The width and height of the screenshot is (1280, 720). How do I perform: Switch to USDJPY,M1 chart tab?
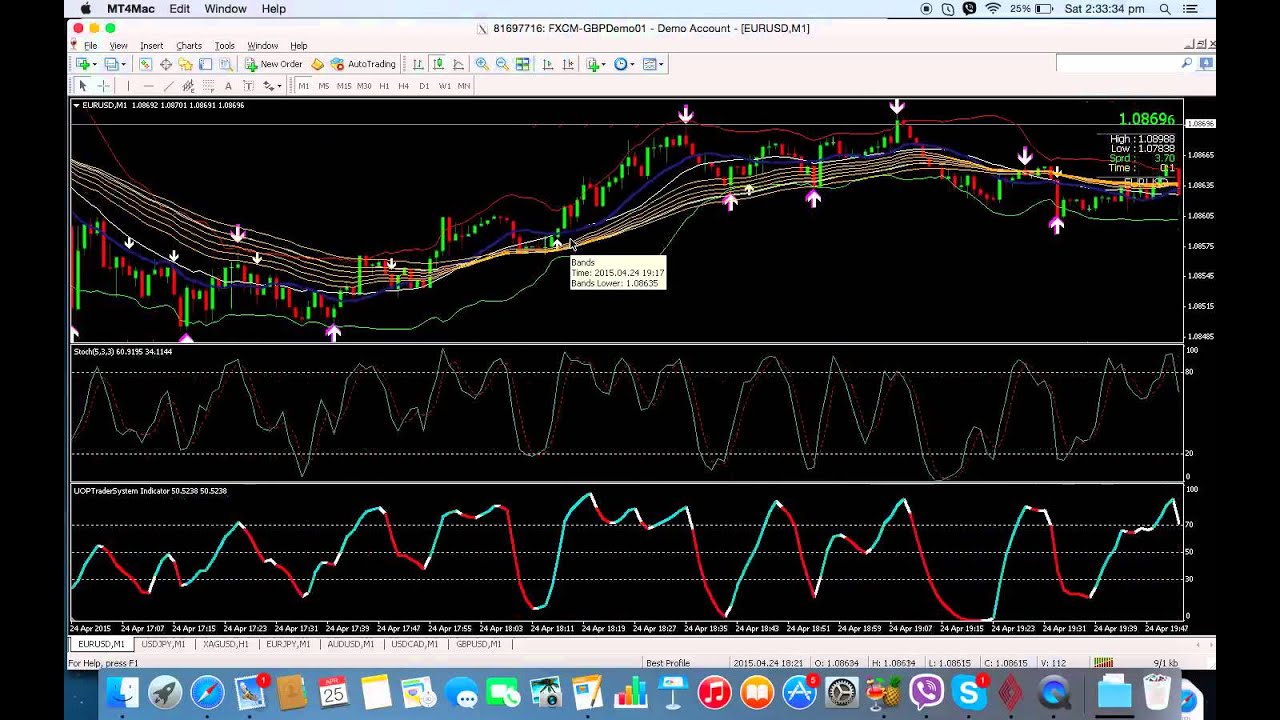pyautogui.click(x=163, y=644)
